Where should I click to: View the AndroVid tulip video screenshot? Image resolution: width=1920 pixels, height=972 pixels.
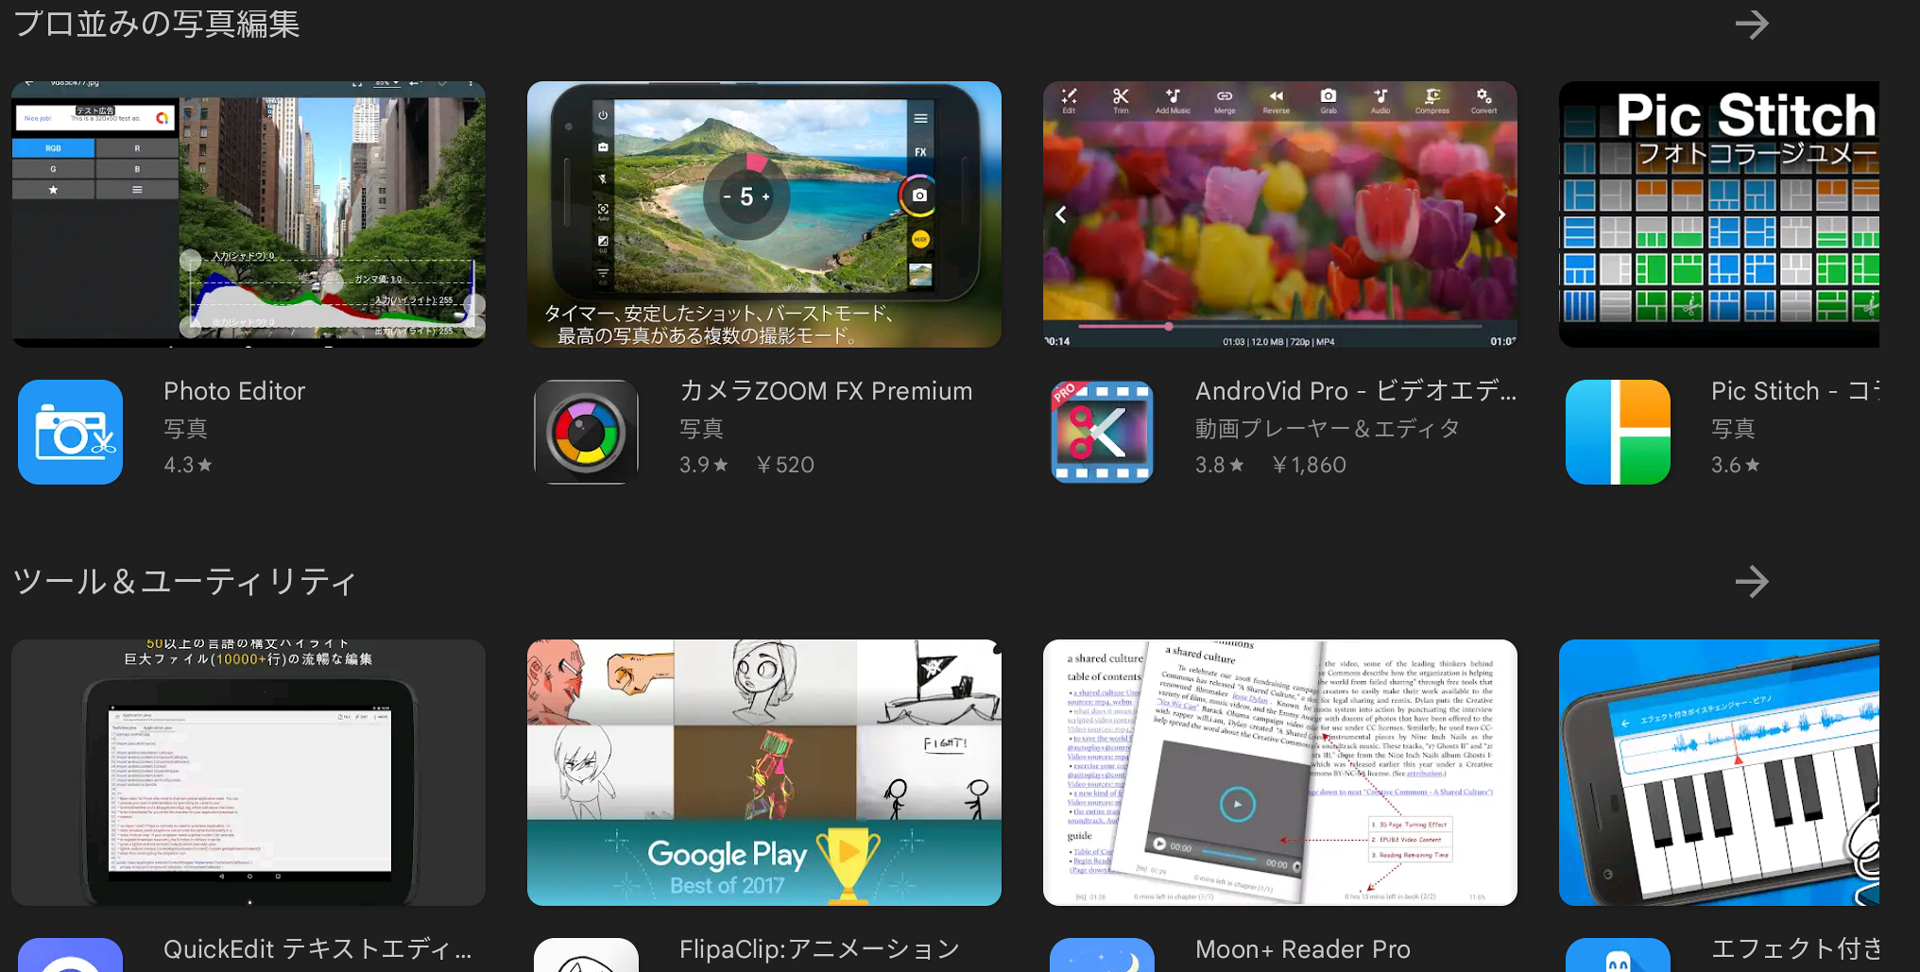point(1280,214)
